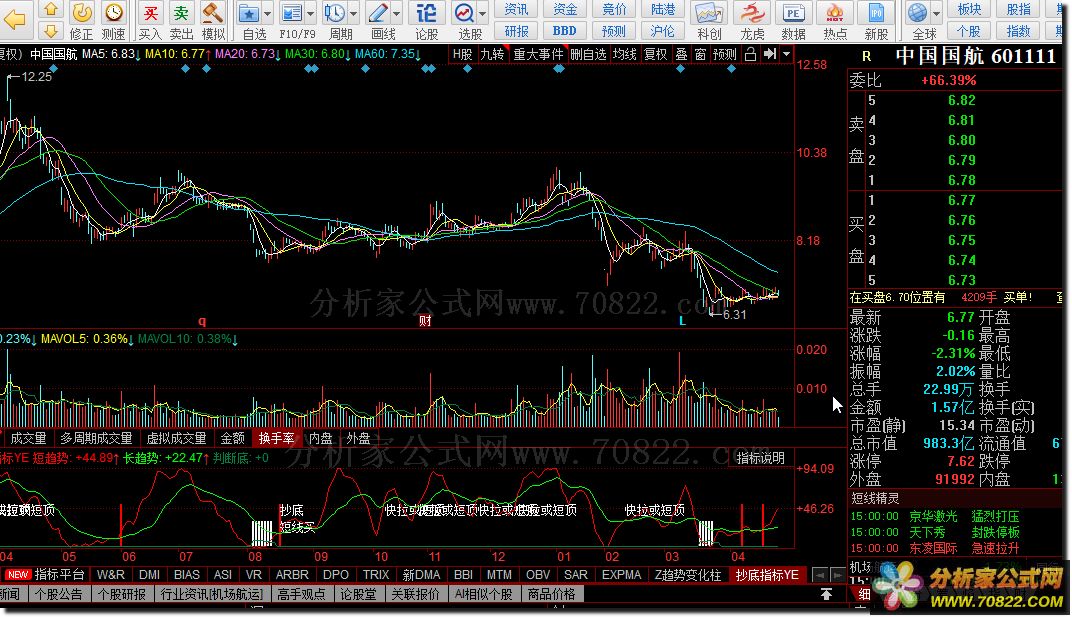This screenshot has width=1072, height=617.
Task: Click the arrow-to-bar icon in chart toolbar
Action: click(770, 54)
